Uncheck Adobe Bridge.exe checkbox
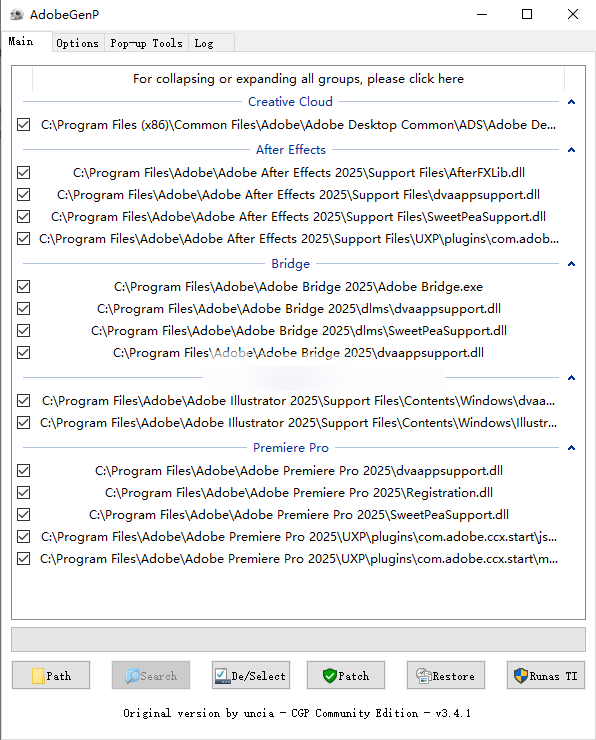 pyautogui.click(x=24, y=286)
